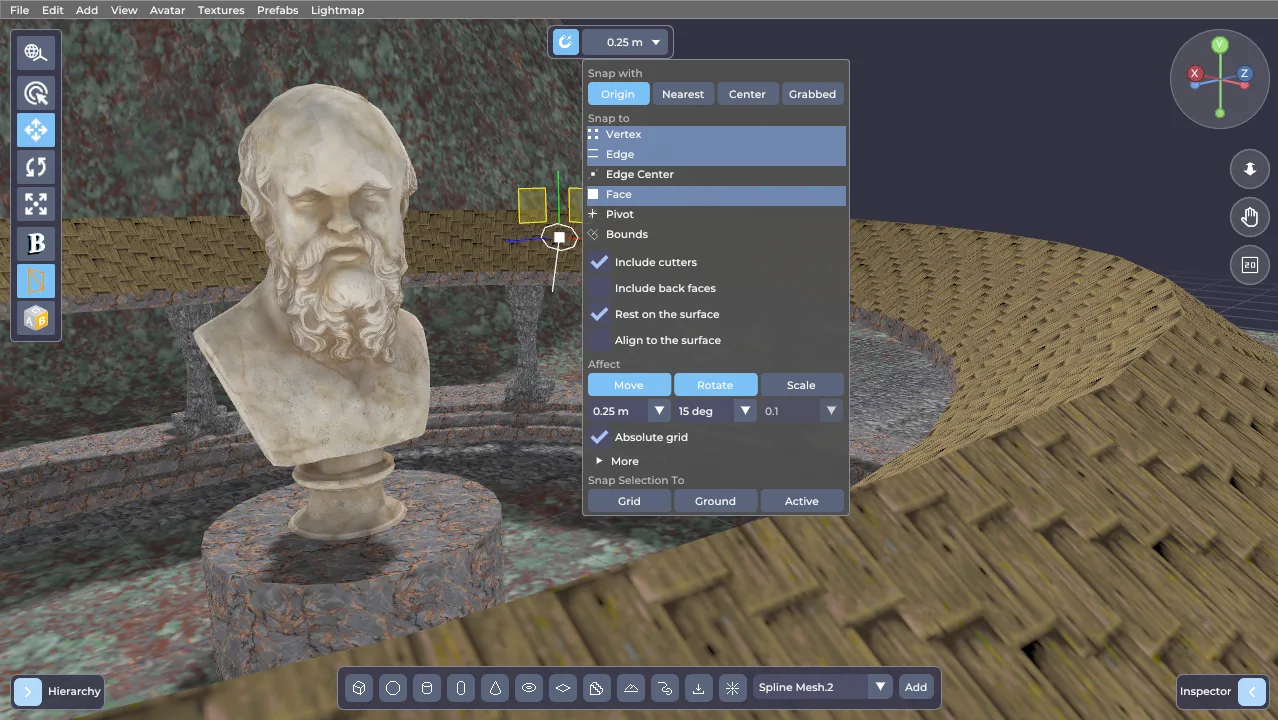The image size is (1278, 720).
Task: Select Origin snap-with option
Action: [618, 94]
